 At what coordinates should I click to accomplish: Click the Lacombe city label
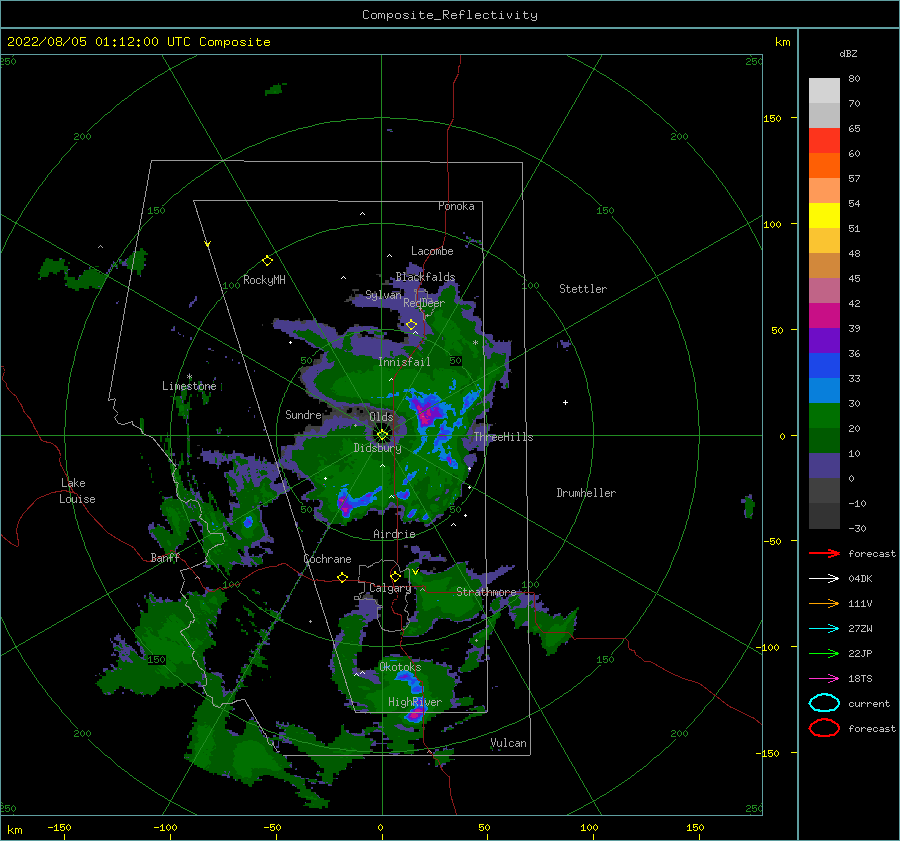pos(432,251)
